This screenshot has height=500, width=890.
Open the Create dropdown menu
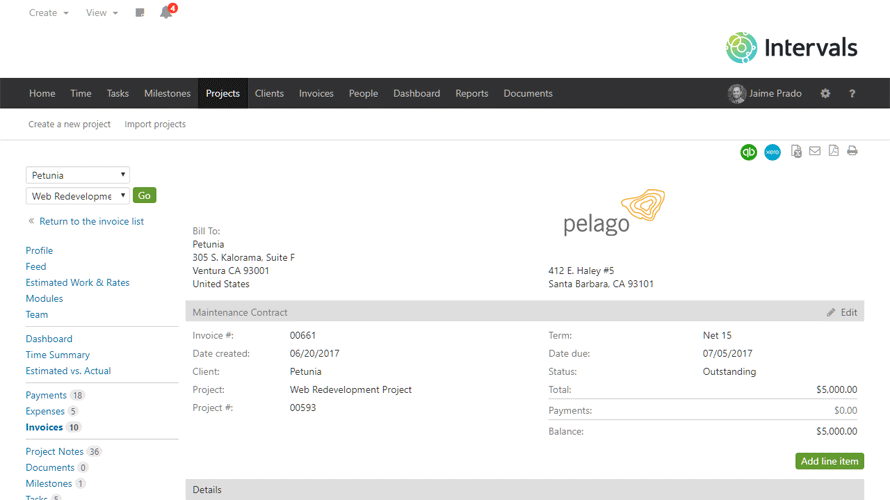[x=48, y=13]
